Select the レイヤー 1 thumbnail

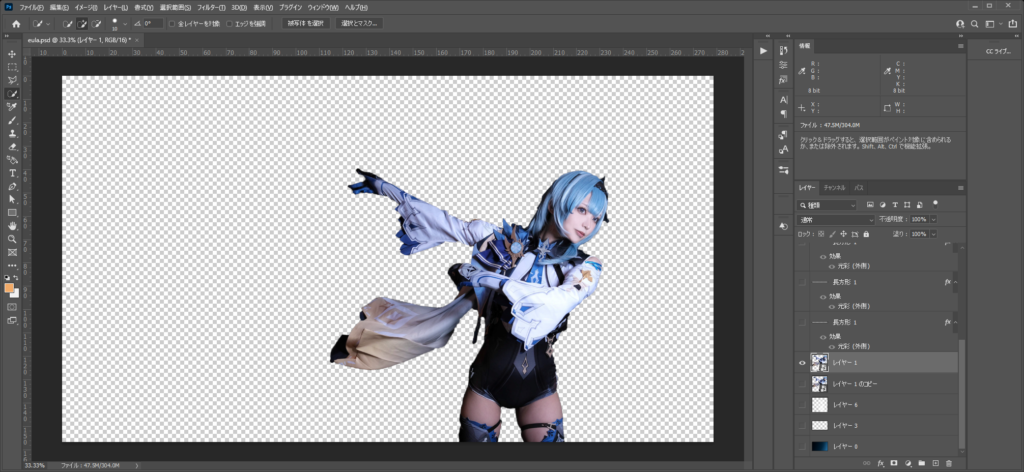[819, 362]
